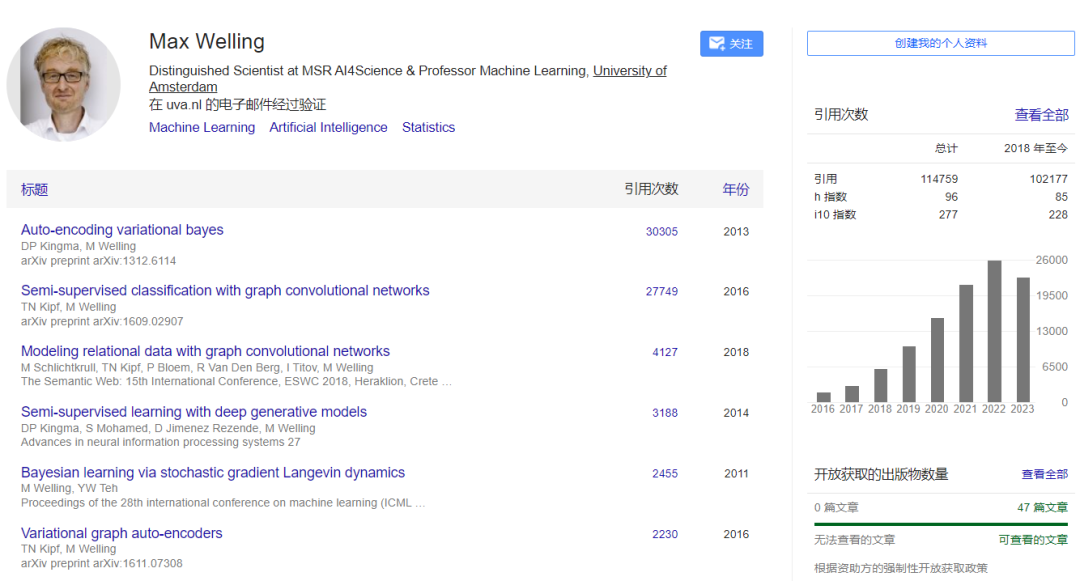Screen dimensions: 1080x581
Task: Click 创建我的个人资料 button
Action: click(x=941, y=44)
